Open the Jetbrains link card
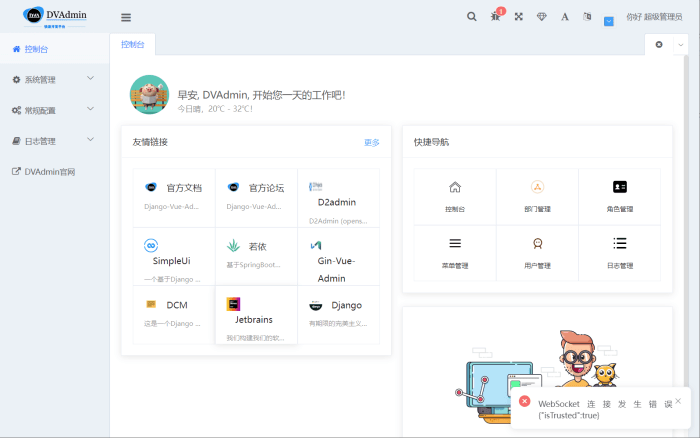This screenshot has width=700, height=438. 256,315
